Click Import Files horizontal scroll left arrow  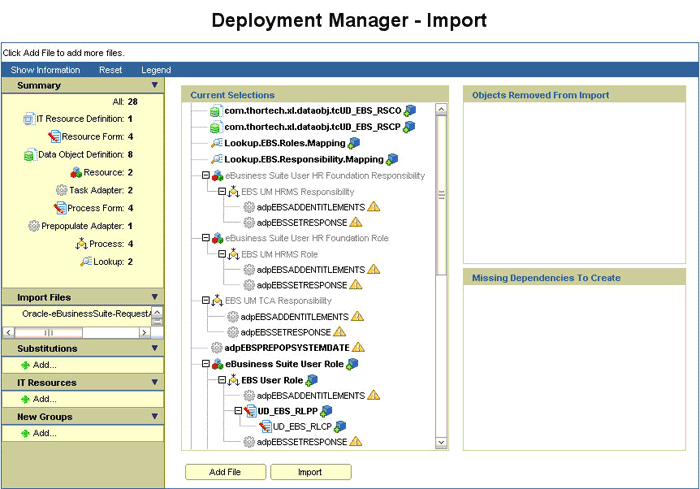pos(8,332)
